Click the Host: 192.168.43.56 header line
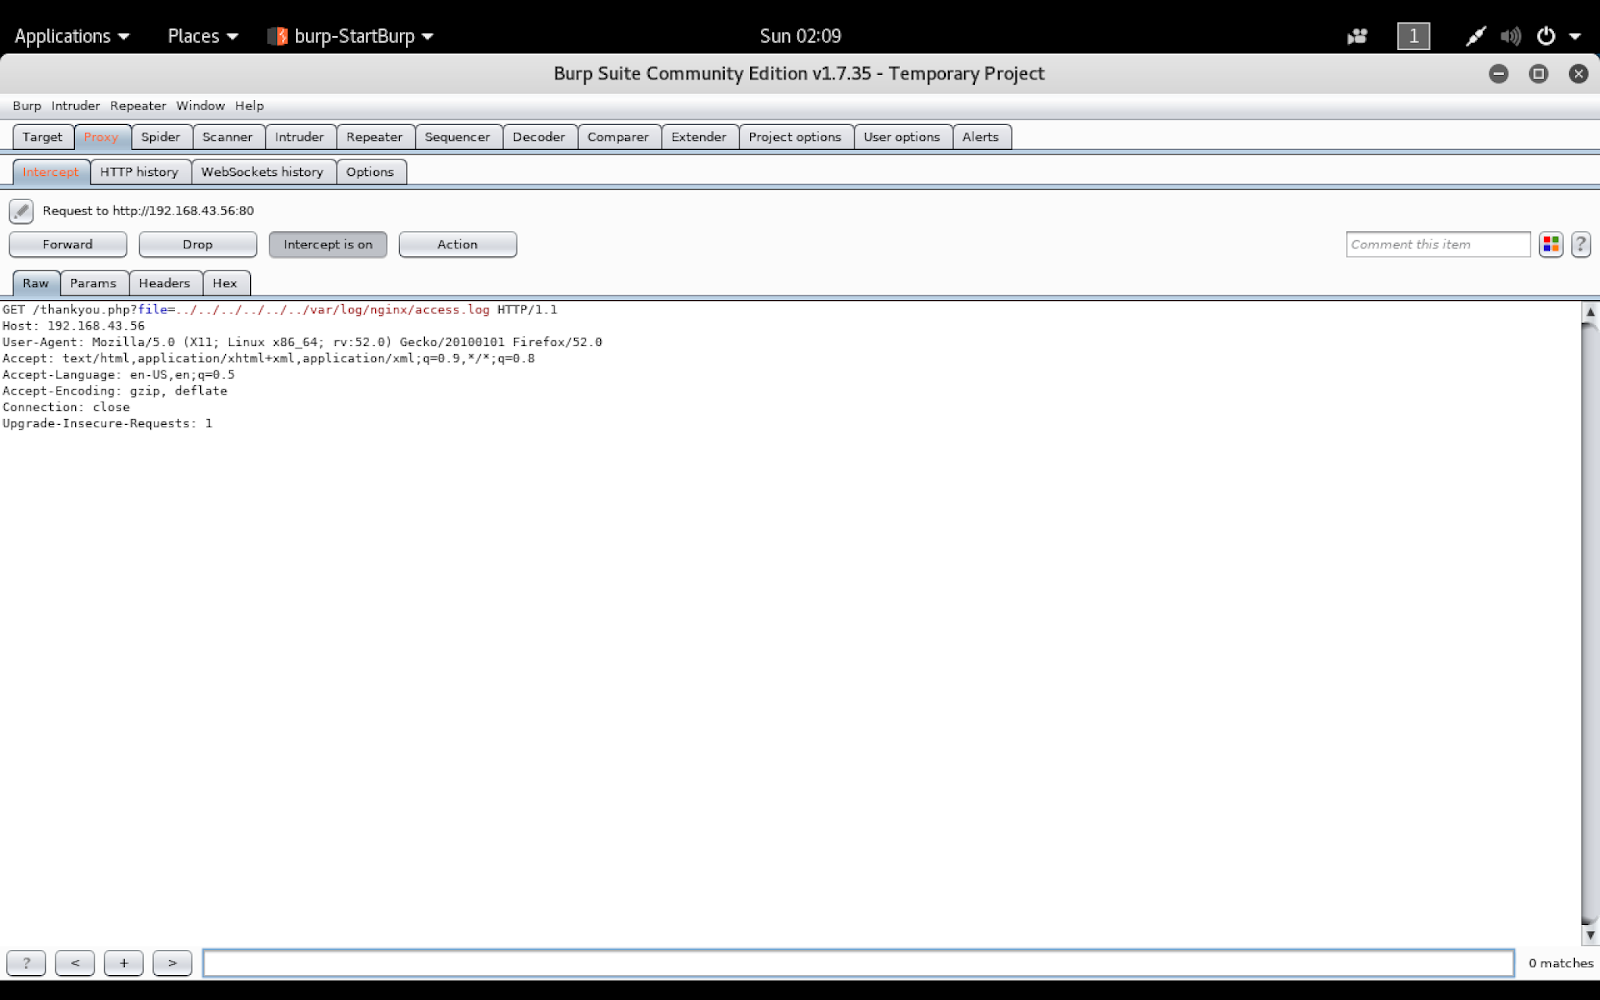Viewport: 1600px width, 1000px height. (73, 326)
